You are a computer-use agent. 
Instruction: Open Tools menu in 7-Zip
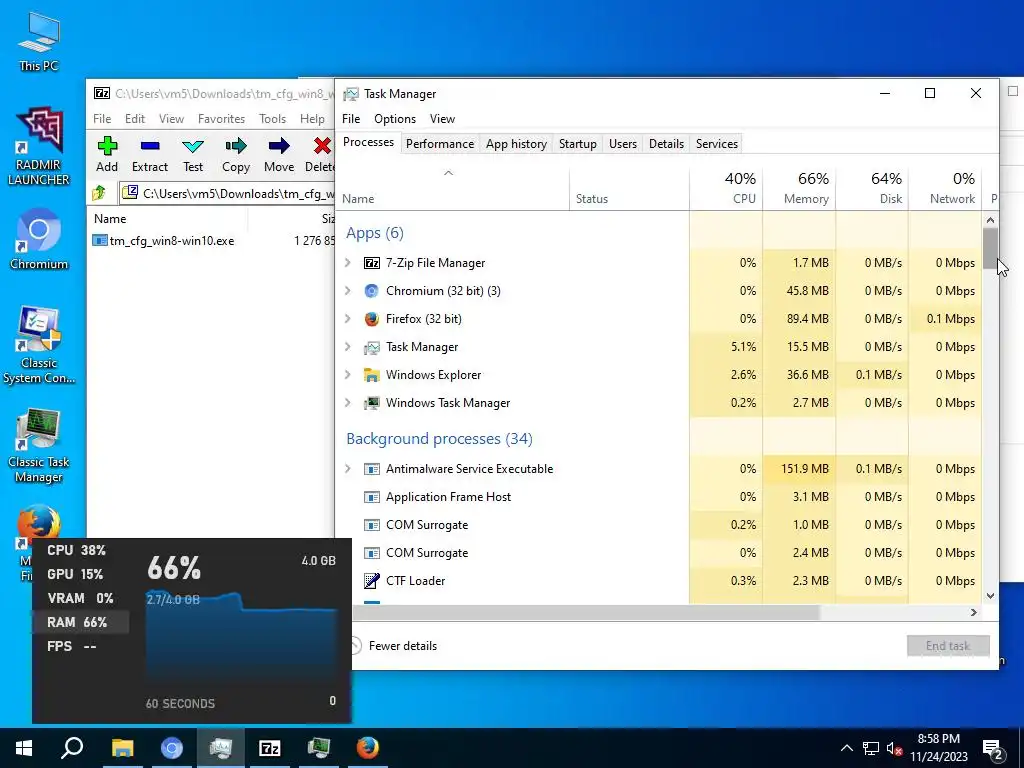272,119
